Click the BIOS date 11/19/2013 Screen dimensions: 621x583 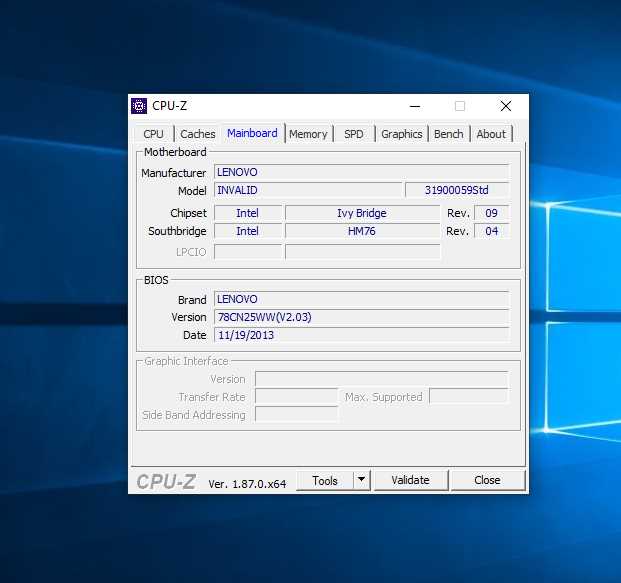point(361,335)
